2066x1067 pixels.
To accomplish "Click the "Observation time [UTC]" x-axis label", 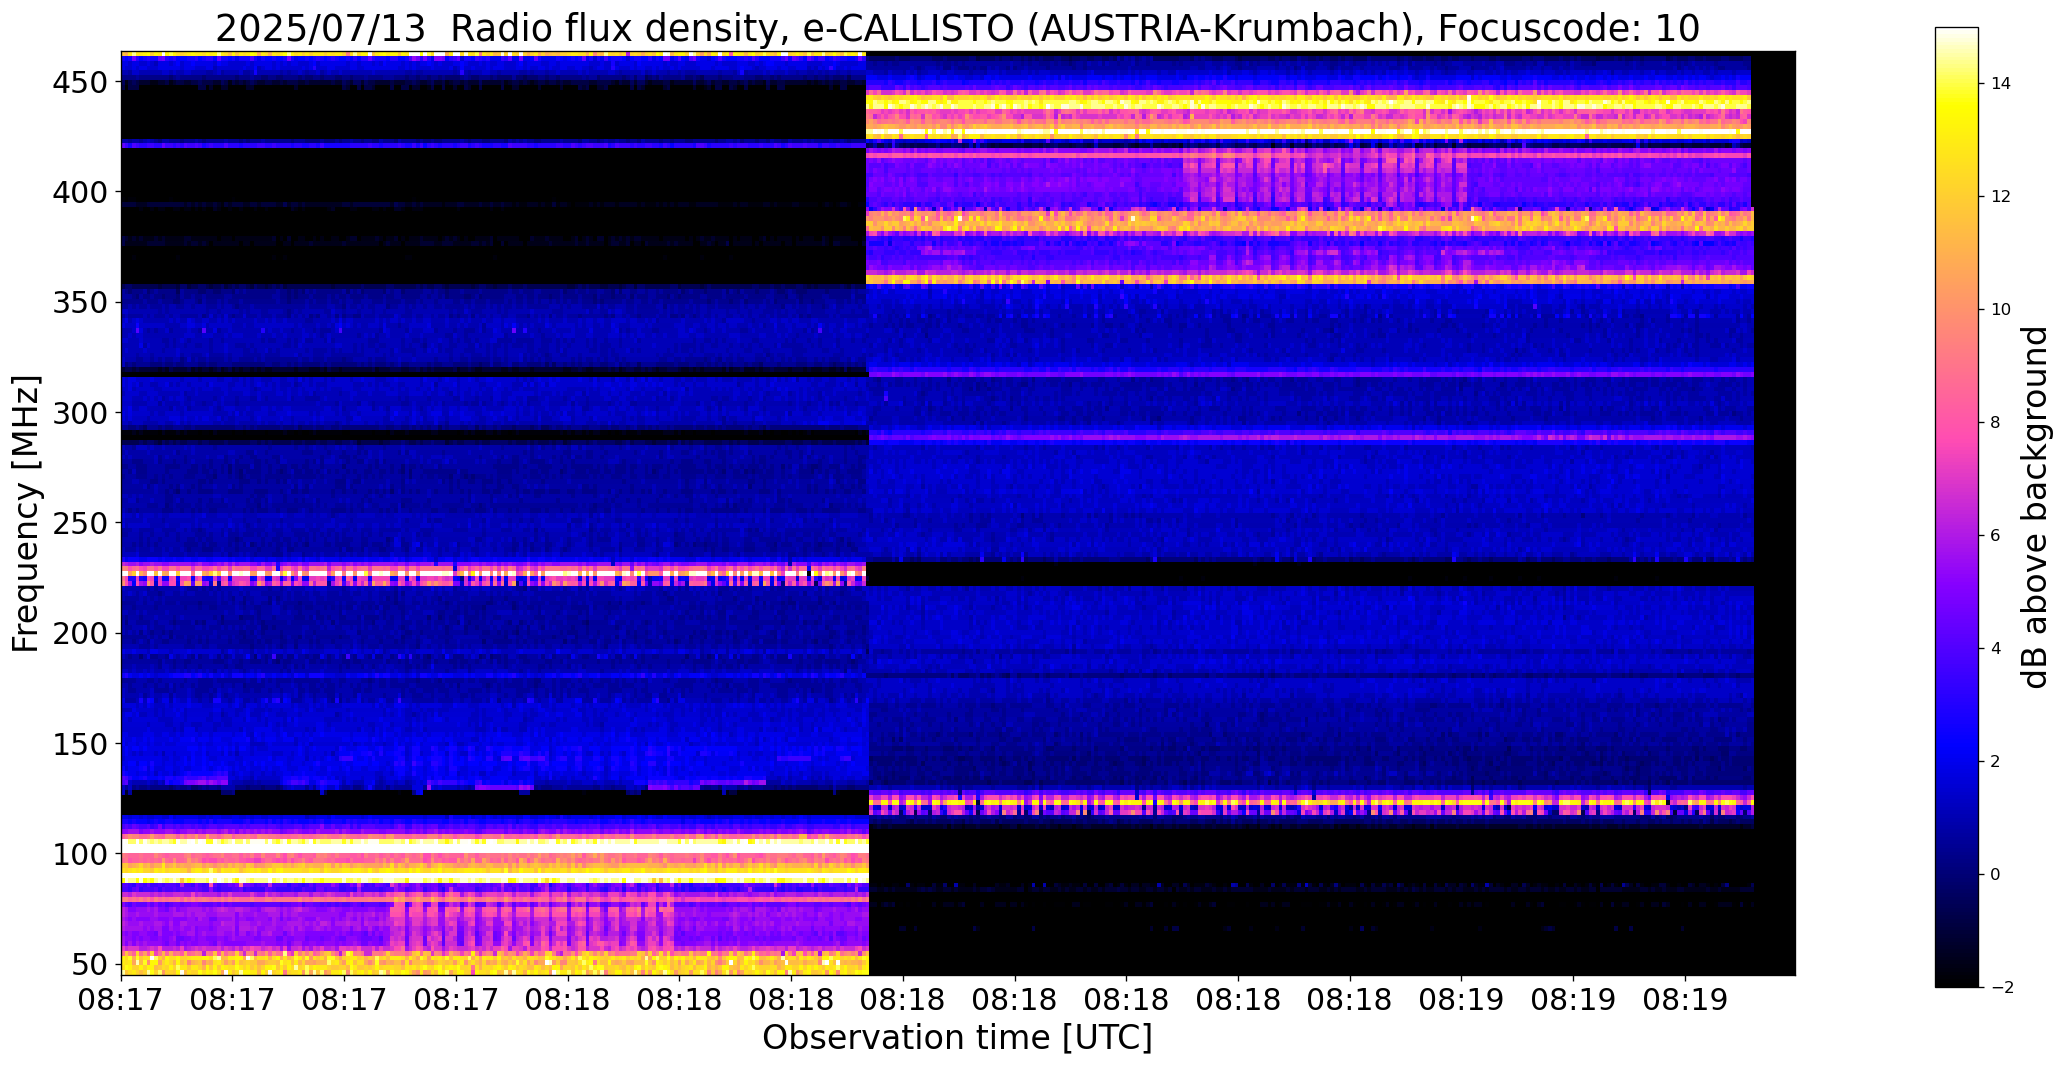I will click(957, 1038).
